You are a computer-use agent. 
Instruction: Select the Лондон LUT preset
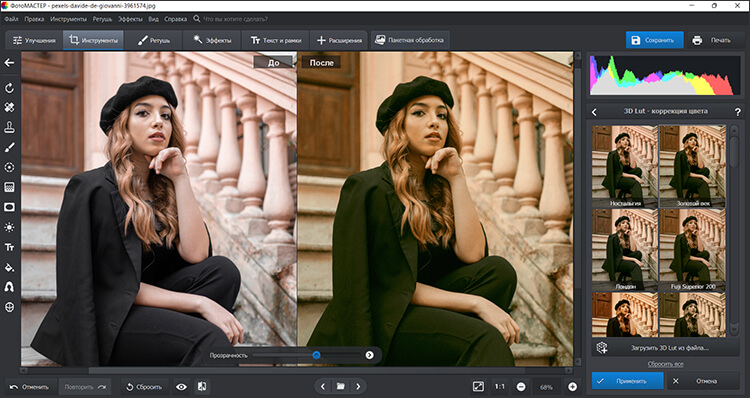click(625, 250)
